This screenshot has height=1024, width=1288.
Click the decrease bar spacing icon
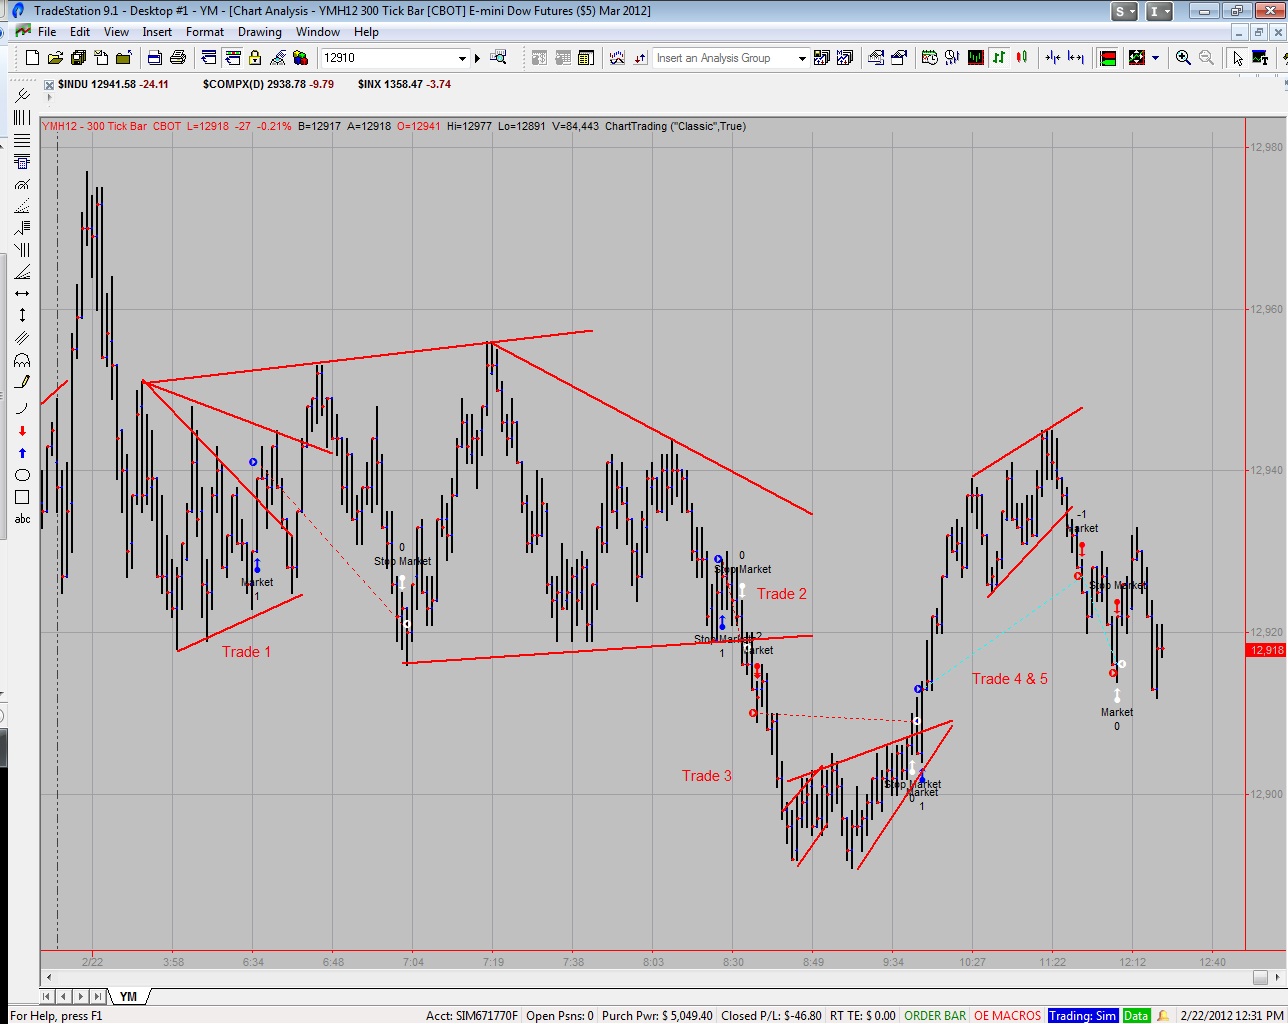pyautogui.click(x=1053, y=58)
